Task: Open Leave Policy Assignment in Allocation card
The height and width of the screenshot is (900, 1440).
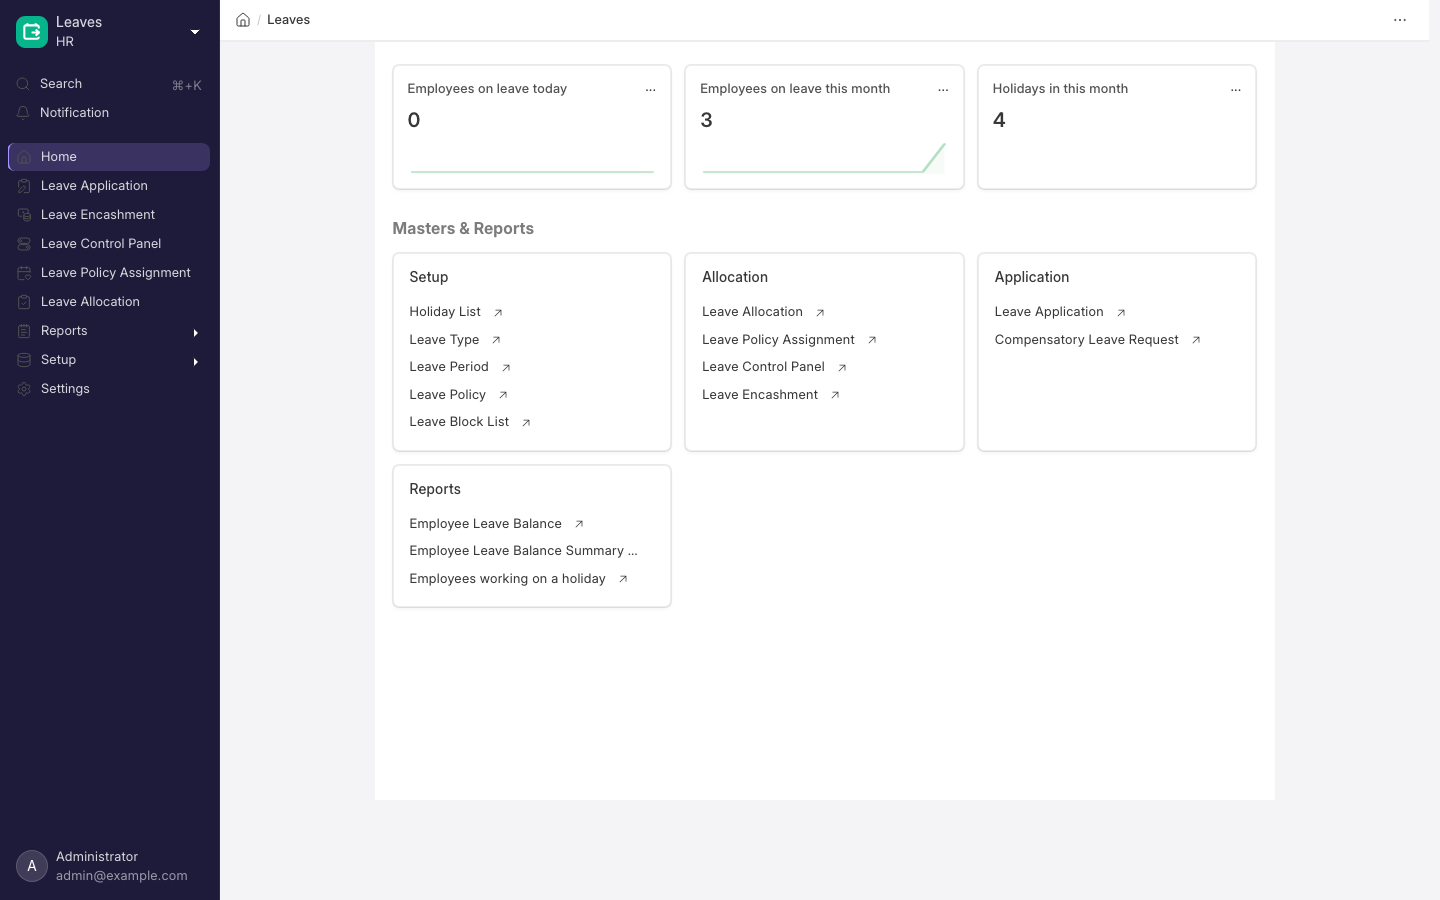Action: pyautogui.click(x=778, y=340)
